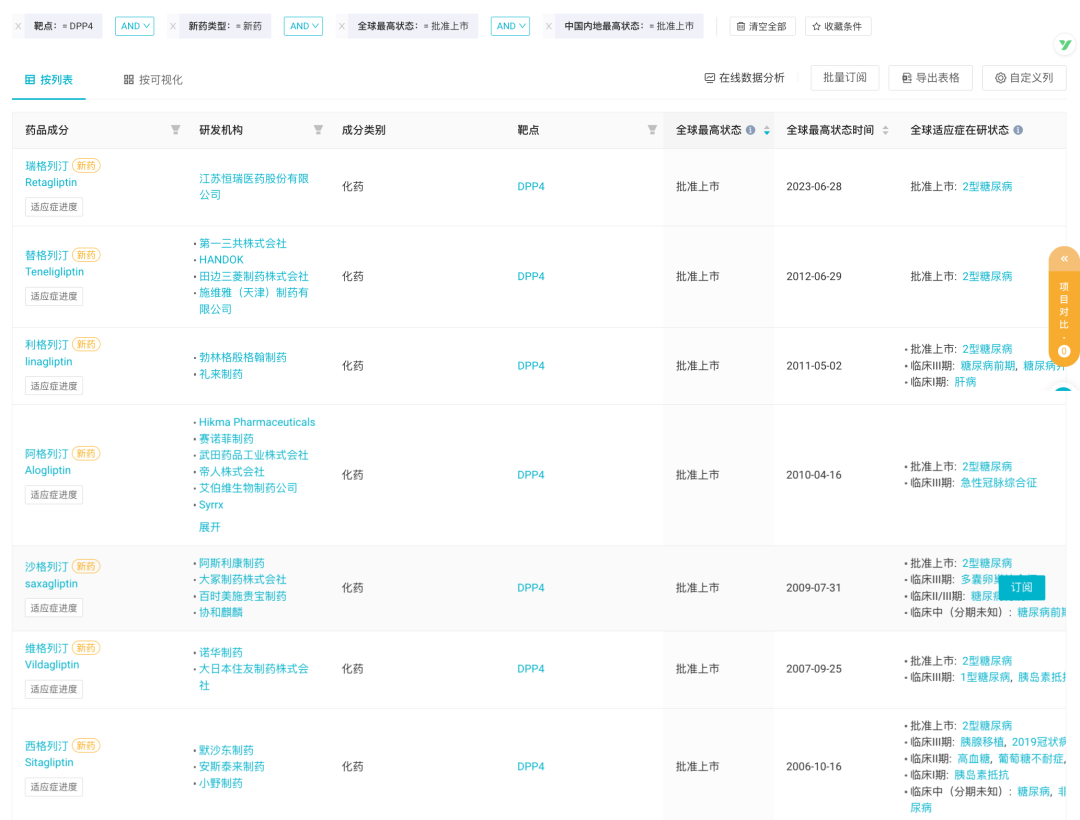Click 适应症进度 under 西格列汀
1080x820 pixels.
click(54, 787)
